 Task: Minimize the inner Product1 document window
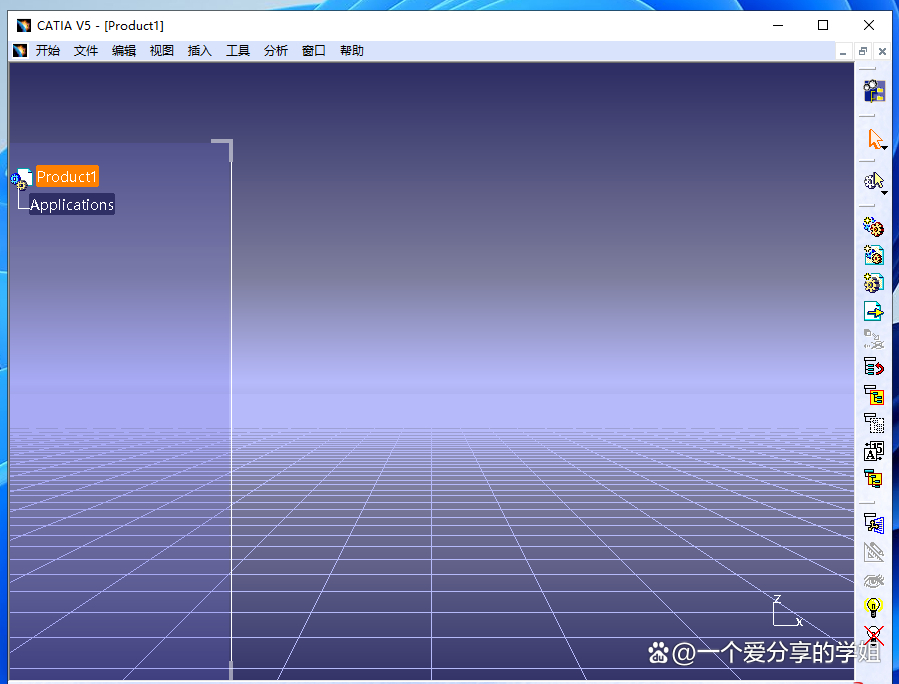click(843, 52)
